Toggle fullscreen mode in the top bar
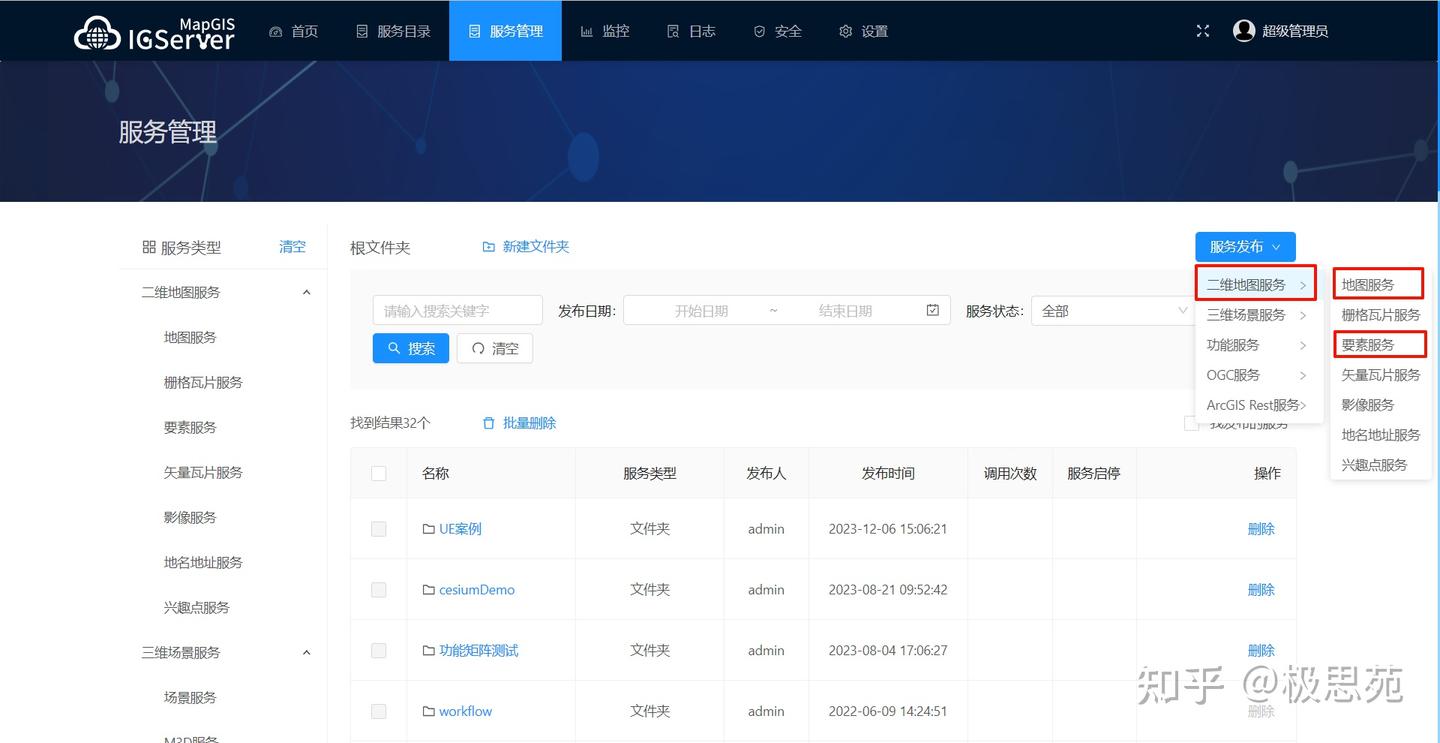Viewport: 1440px width, 743px height. (1202, 31)
